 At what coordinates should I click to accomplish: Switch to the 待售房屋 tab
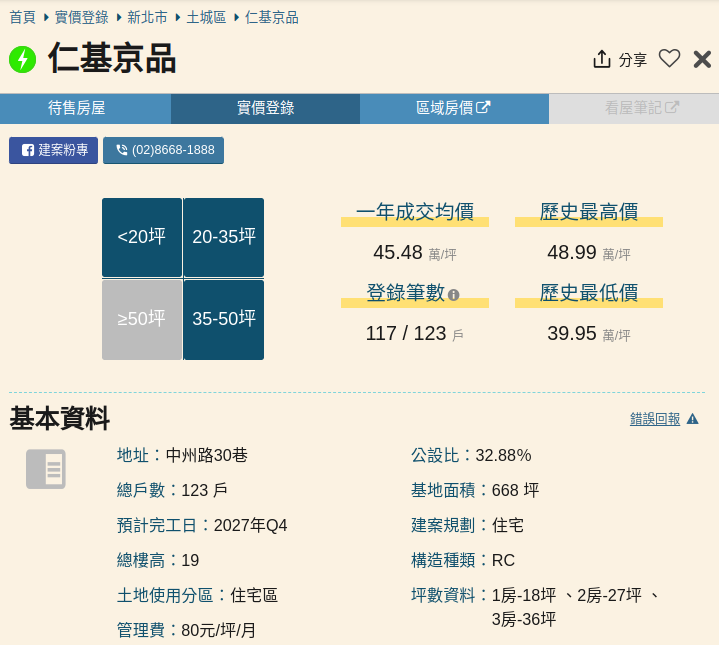(86, 108)
